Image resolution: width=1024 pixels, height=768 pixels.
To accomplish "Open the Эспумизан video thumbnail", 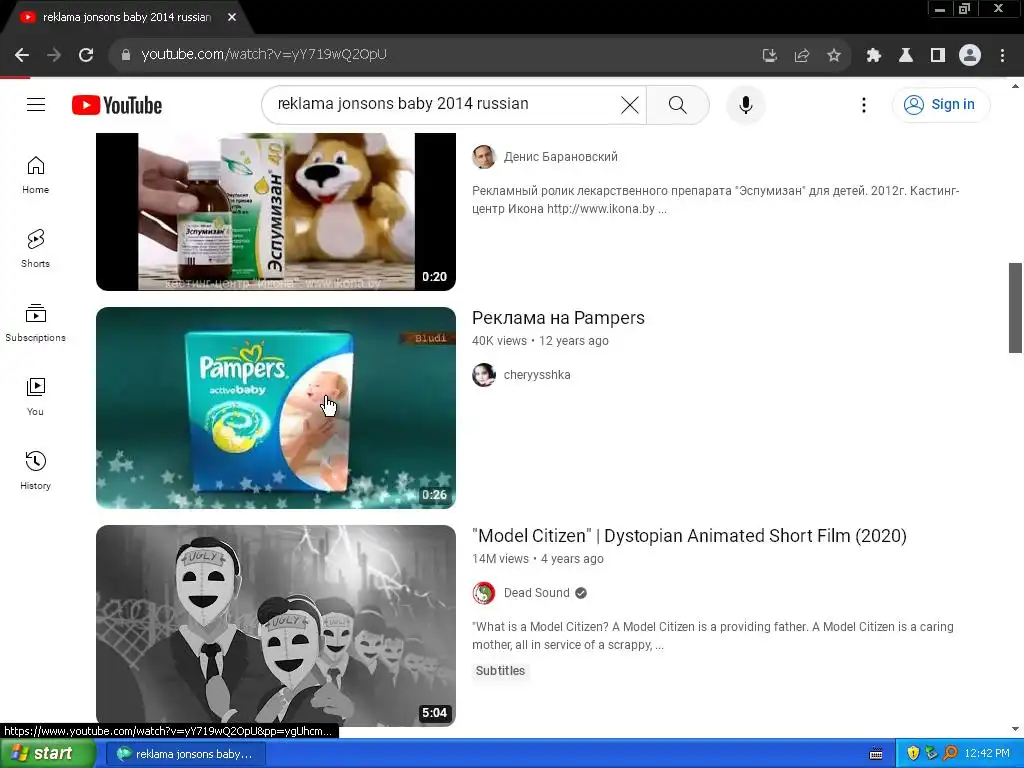I will click(276, 212).
